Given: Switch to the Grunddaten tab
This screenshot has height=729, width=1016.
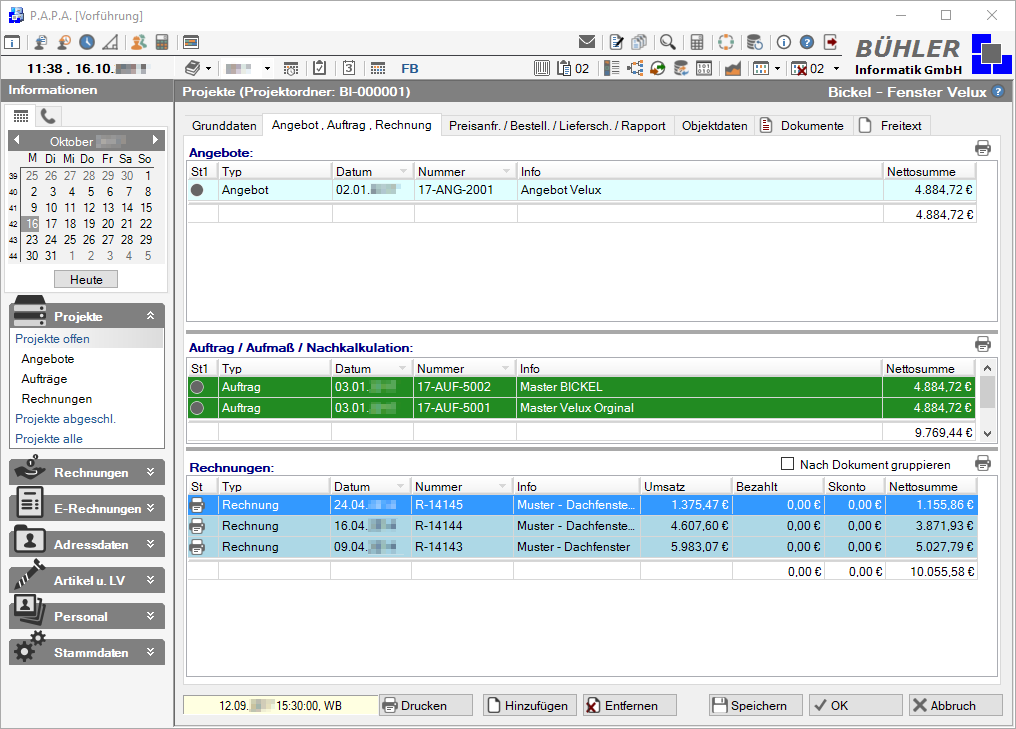Looking at the screenshot, I should [x=224, y=126].
